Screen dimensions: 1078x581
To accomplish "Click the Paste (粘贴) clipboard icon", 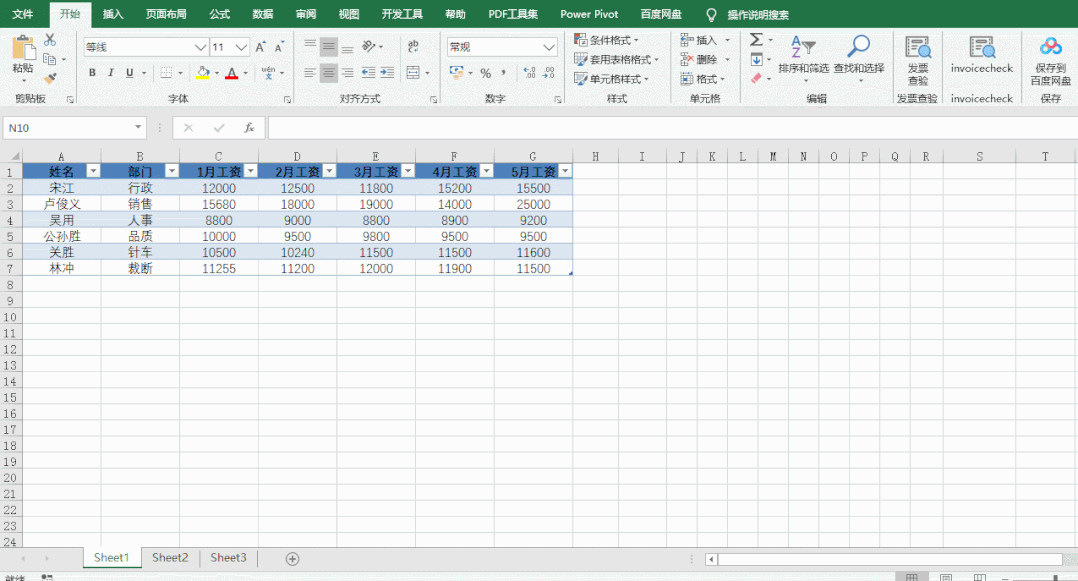I will click(23, 50).
